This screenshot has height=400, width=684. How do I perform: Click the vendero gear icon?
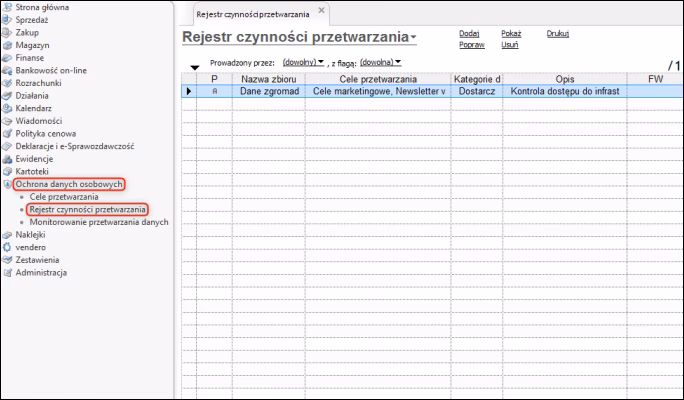coord(7,248)
